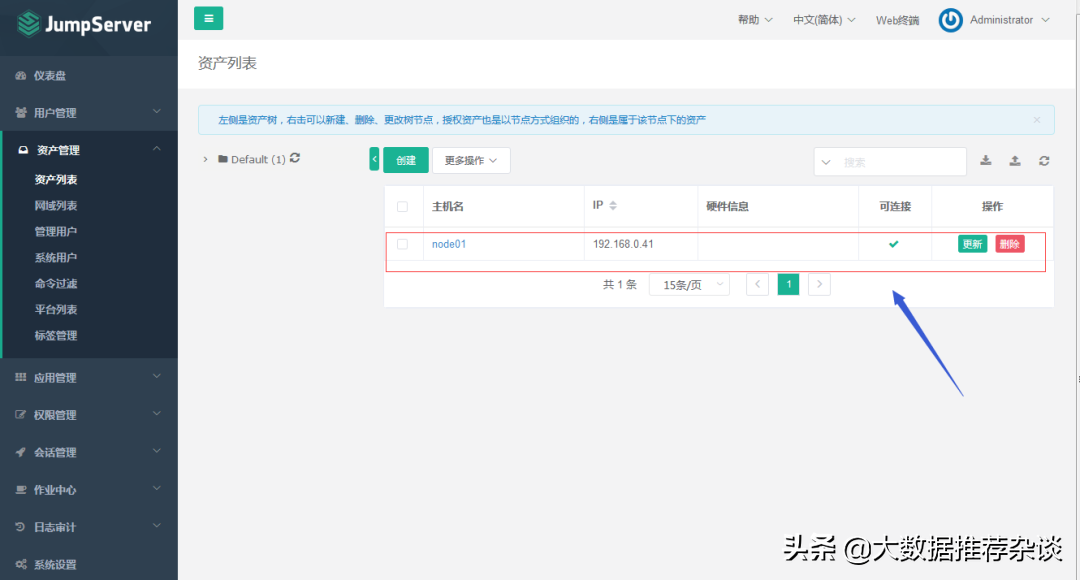
Task: Click the download export icon beside search
Action: [985, 161]
